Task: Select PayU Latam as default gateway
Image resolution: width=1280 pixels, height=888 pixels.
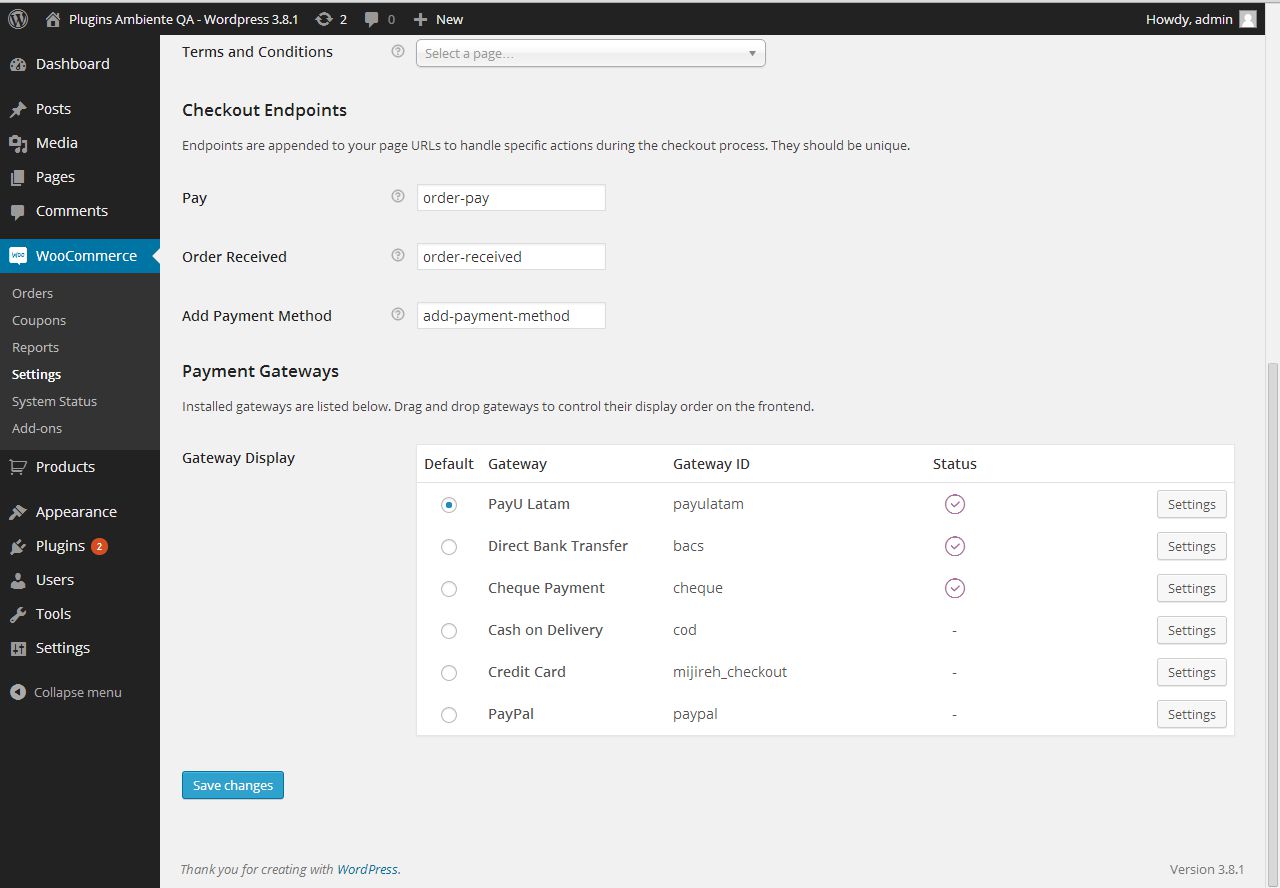Action: tap(449, 505)
